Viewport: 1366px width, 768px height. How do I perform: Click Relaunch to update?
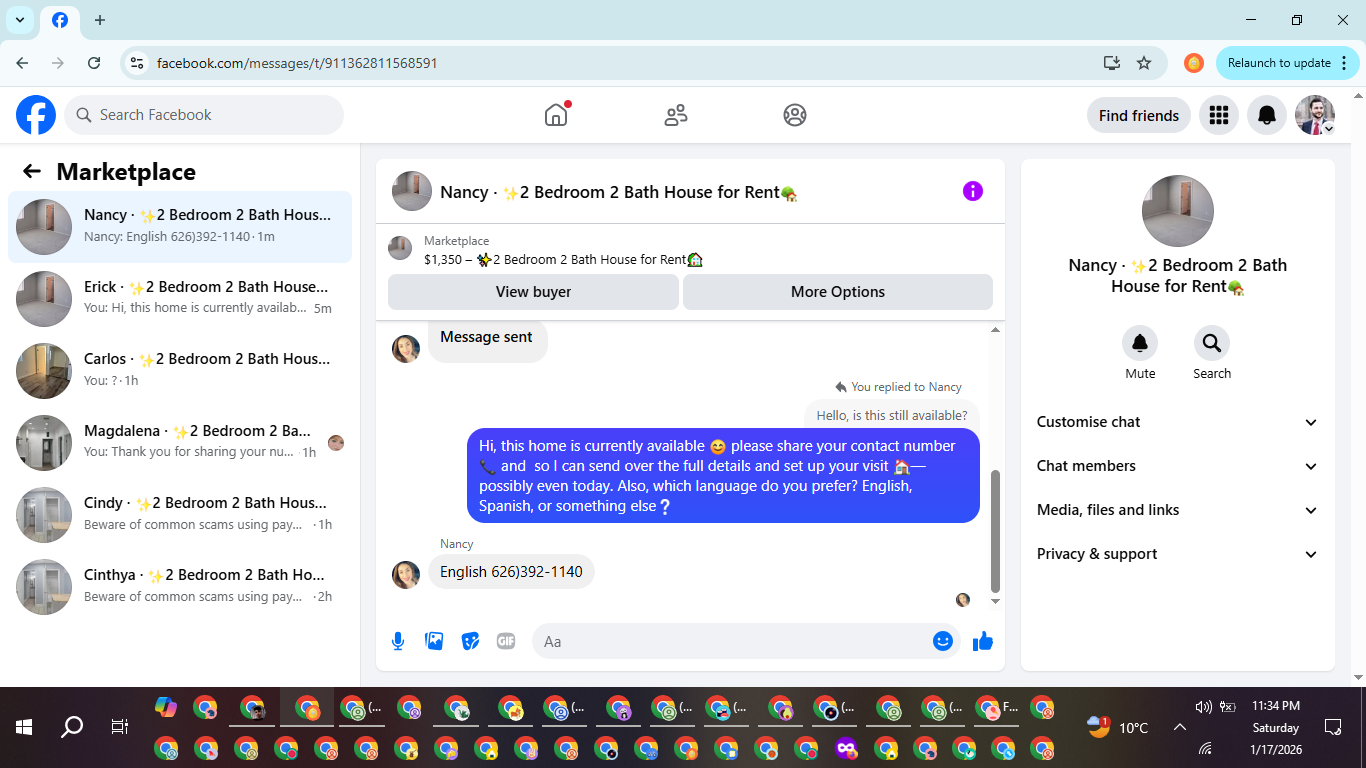[1279, 63]
